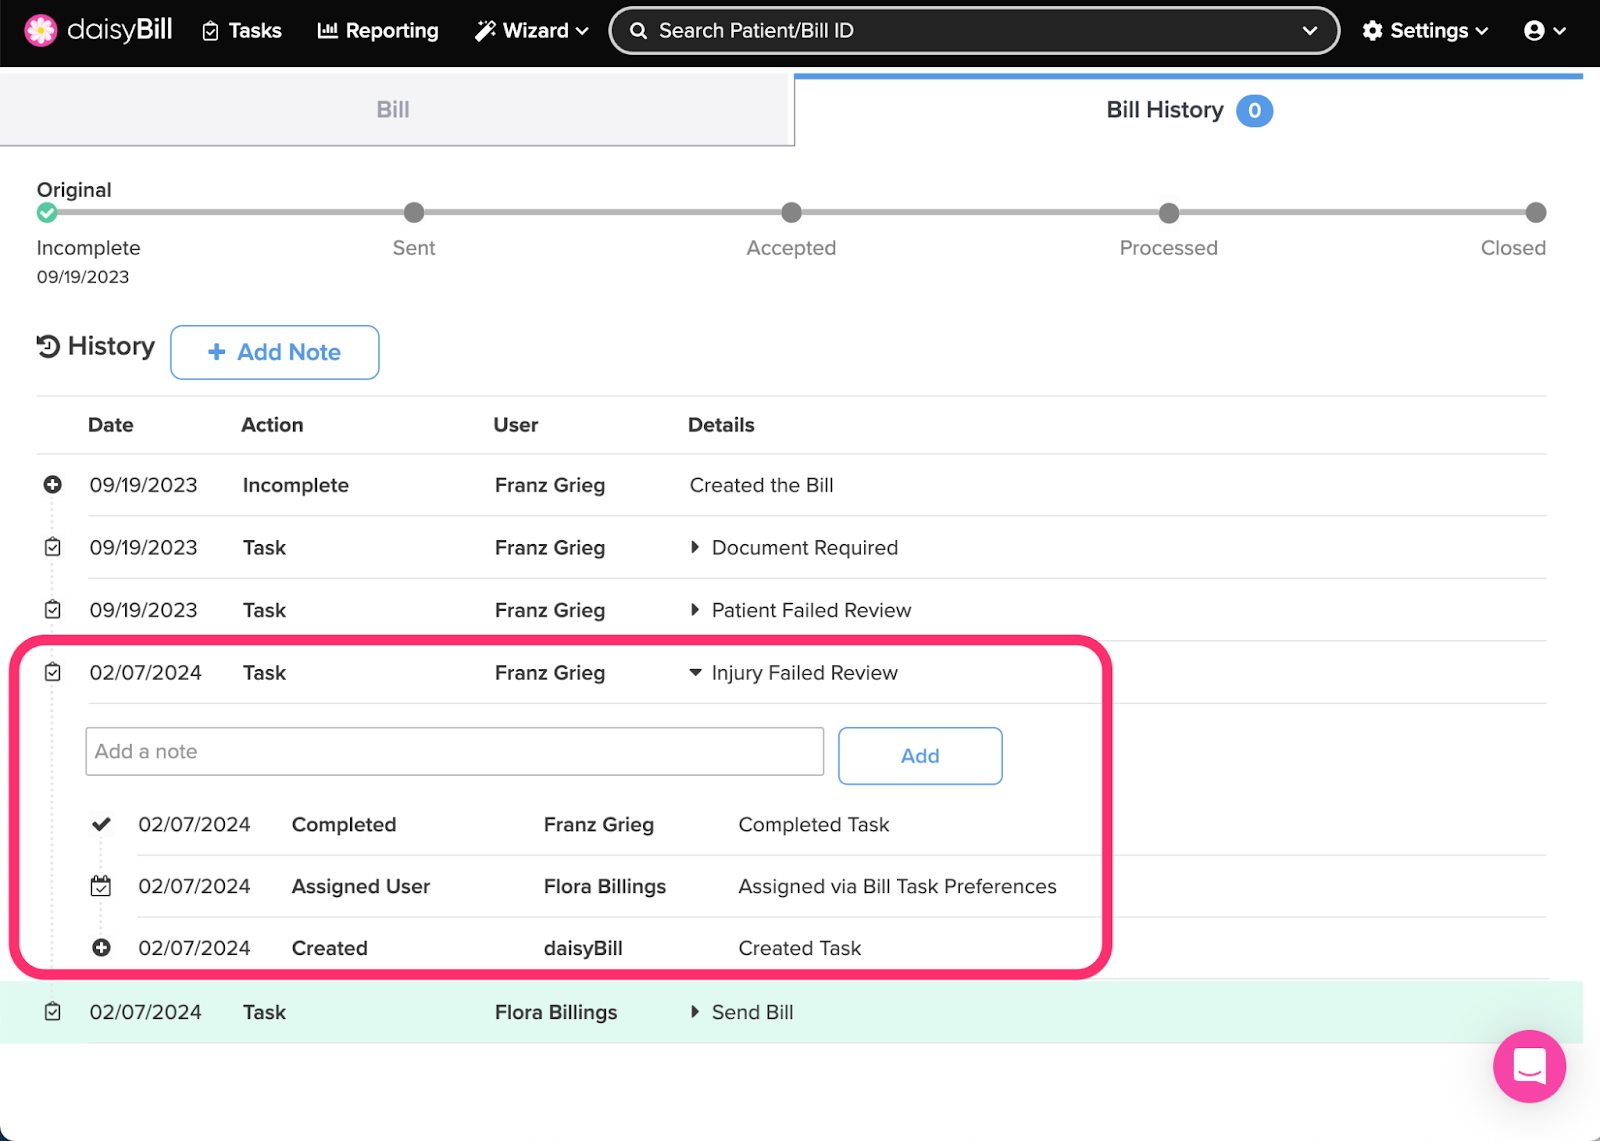1600x1141 pixels.
Task: Click the plus icon beside Created the Bill row
Action: (x=53, y=485)
